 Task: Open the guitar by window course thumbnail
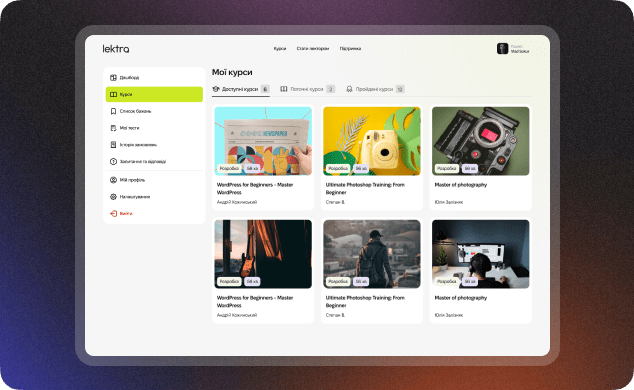(263, 254)
